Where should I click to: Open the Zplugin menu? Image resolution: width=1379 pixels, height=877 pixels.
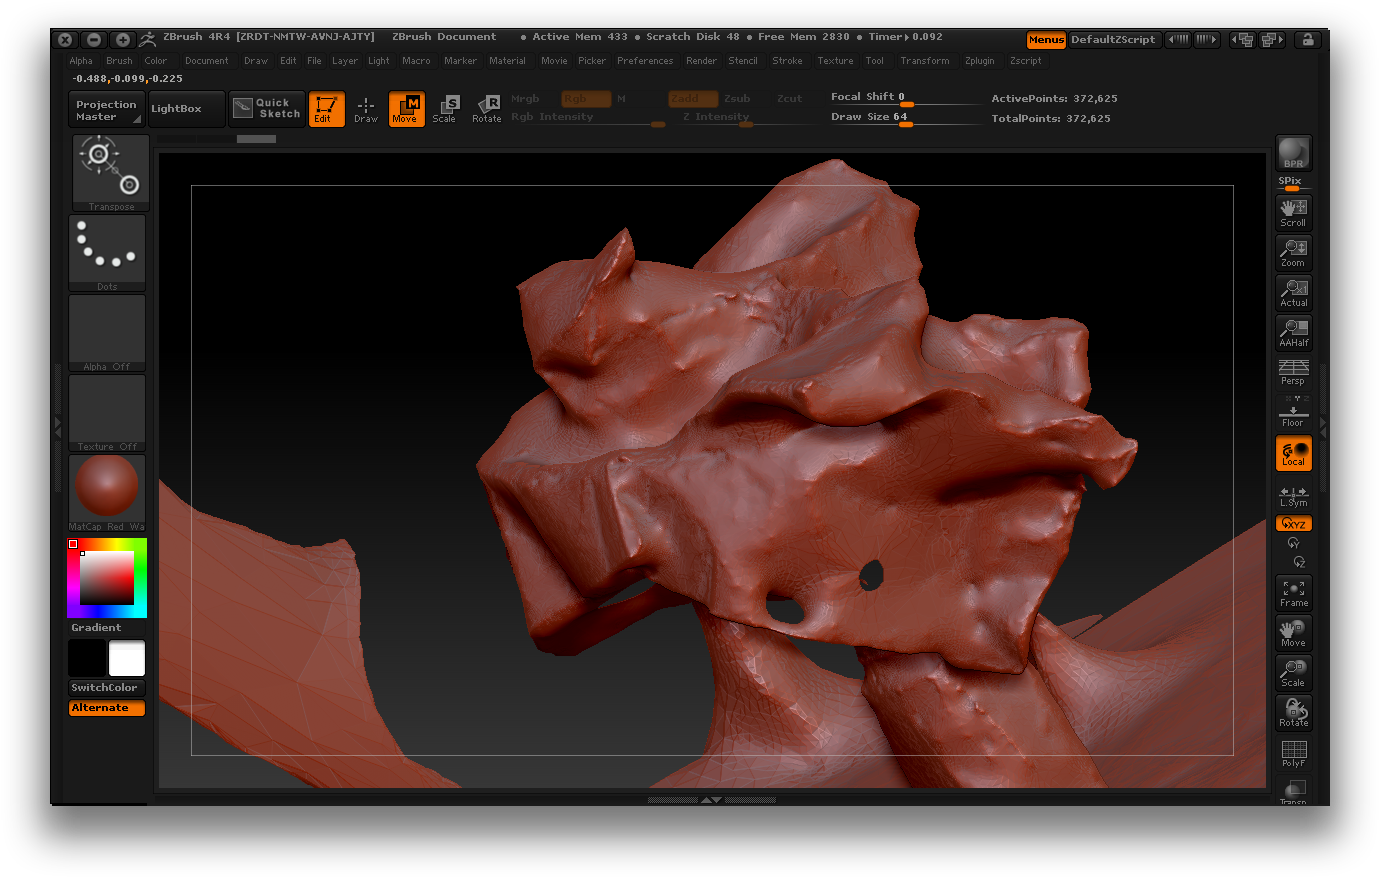(980, 61)
